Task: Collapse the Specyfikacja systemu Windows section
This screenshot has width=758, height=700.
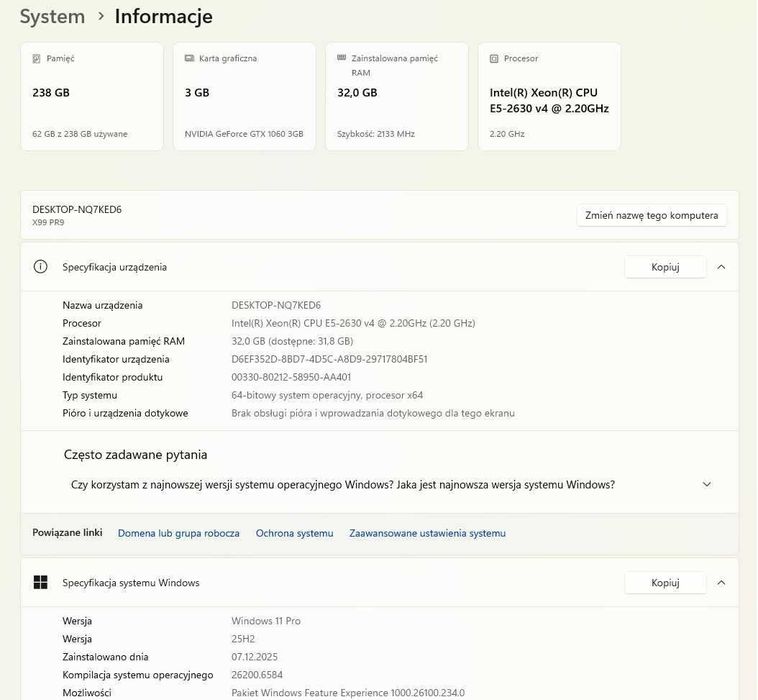Action: [721, 583]
